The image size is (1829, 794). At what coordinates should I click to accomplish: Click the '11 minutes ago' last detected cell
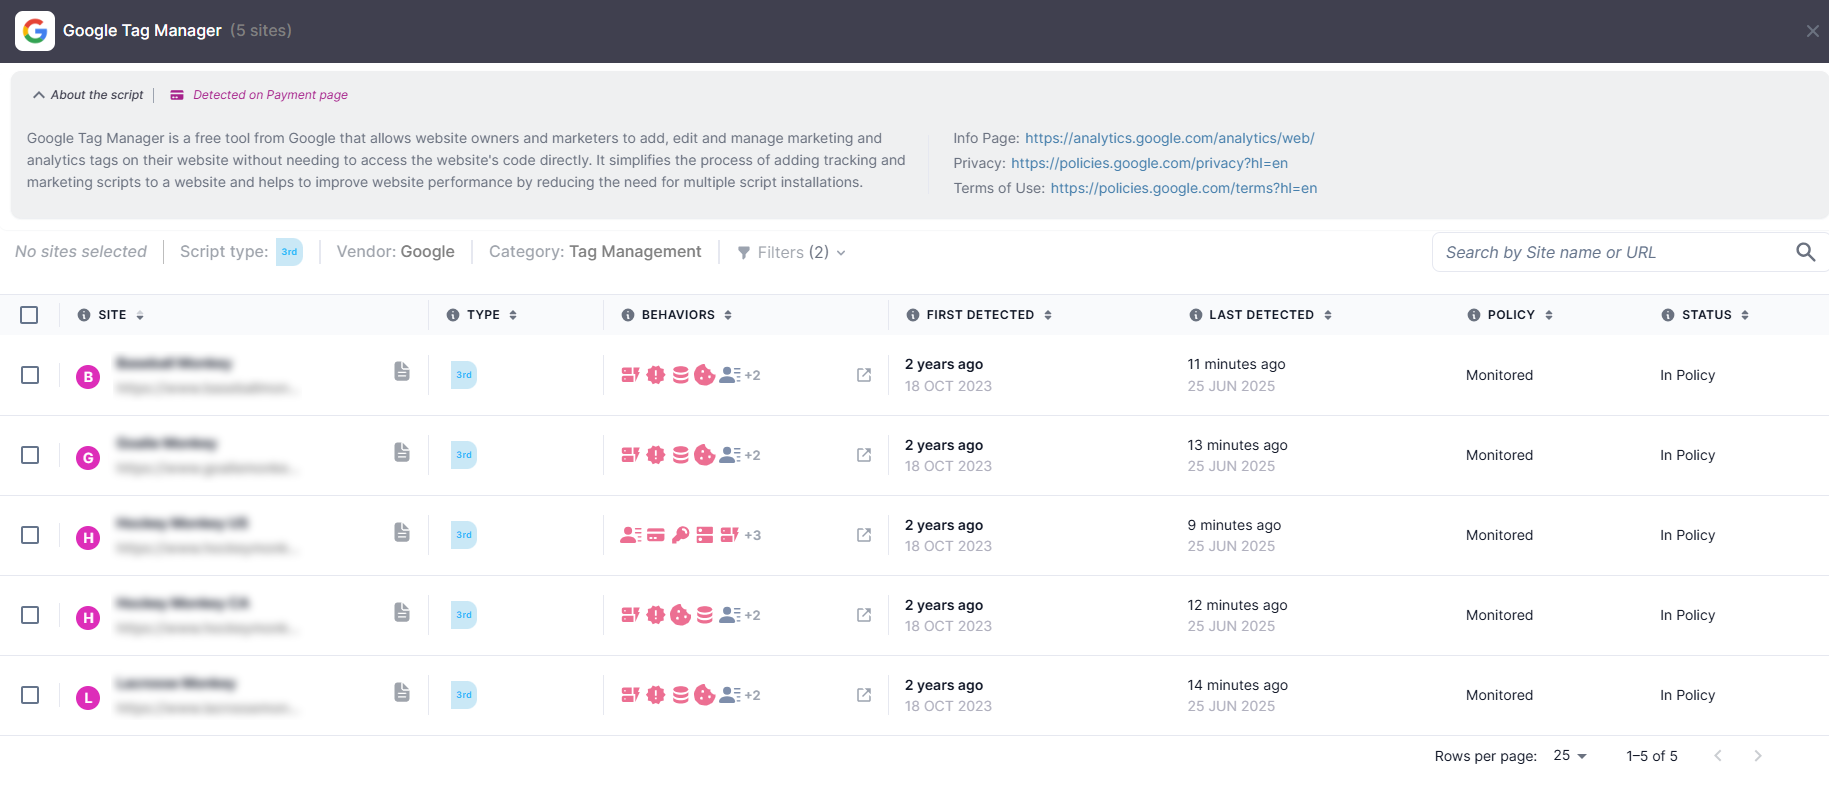(1236, 364)
